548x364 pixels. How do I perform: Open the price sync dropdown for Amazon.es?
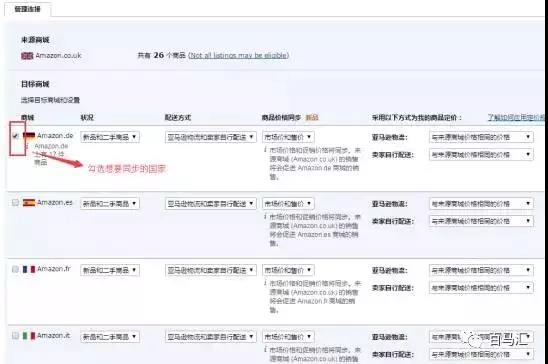pos(288,203)
